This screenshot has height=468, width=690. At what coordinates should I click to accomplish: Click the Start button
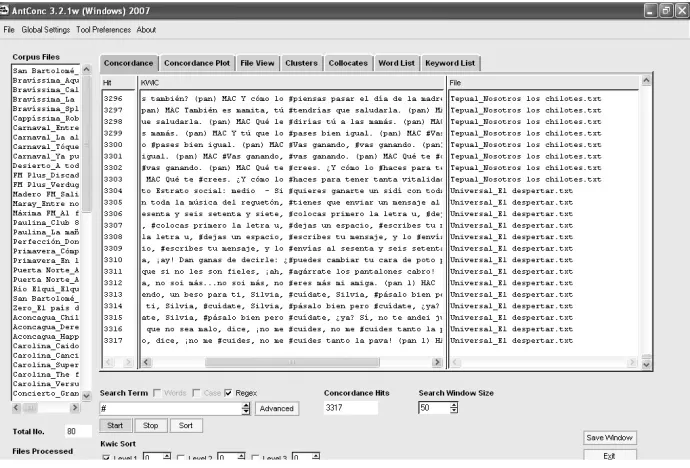click(115, 425)
